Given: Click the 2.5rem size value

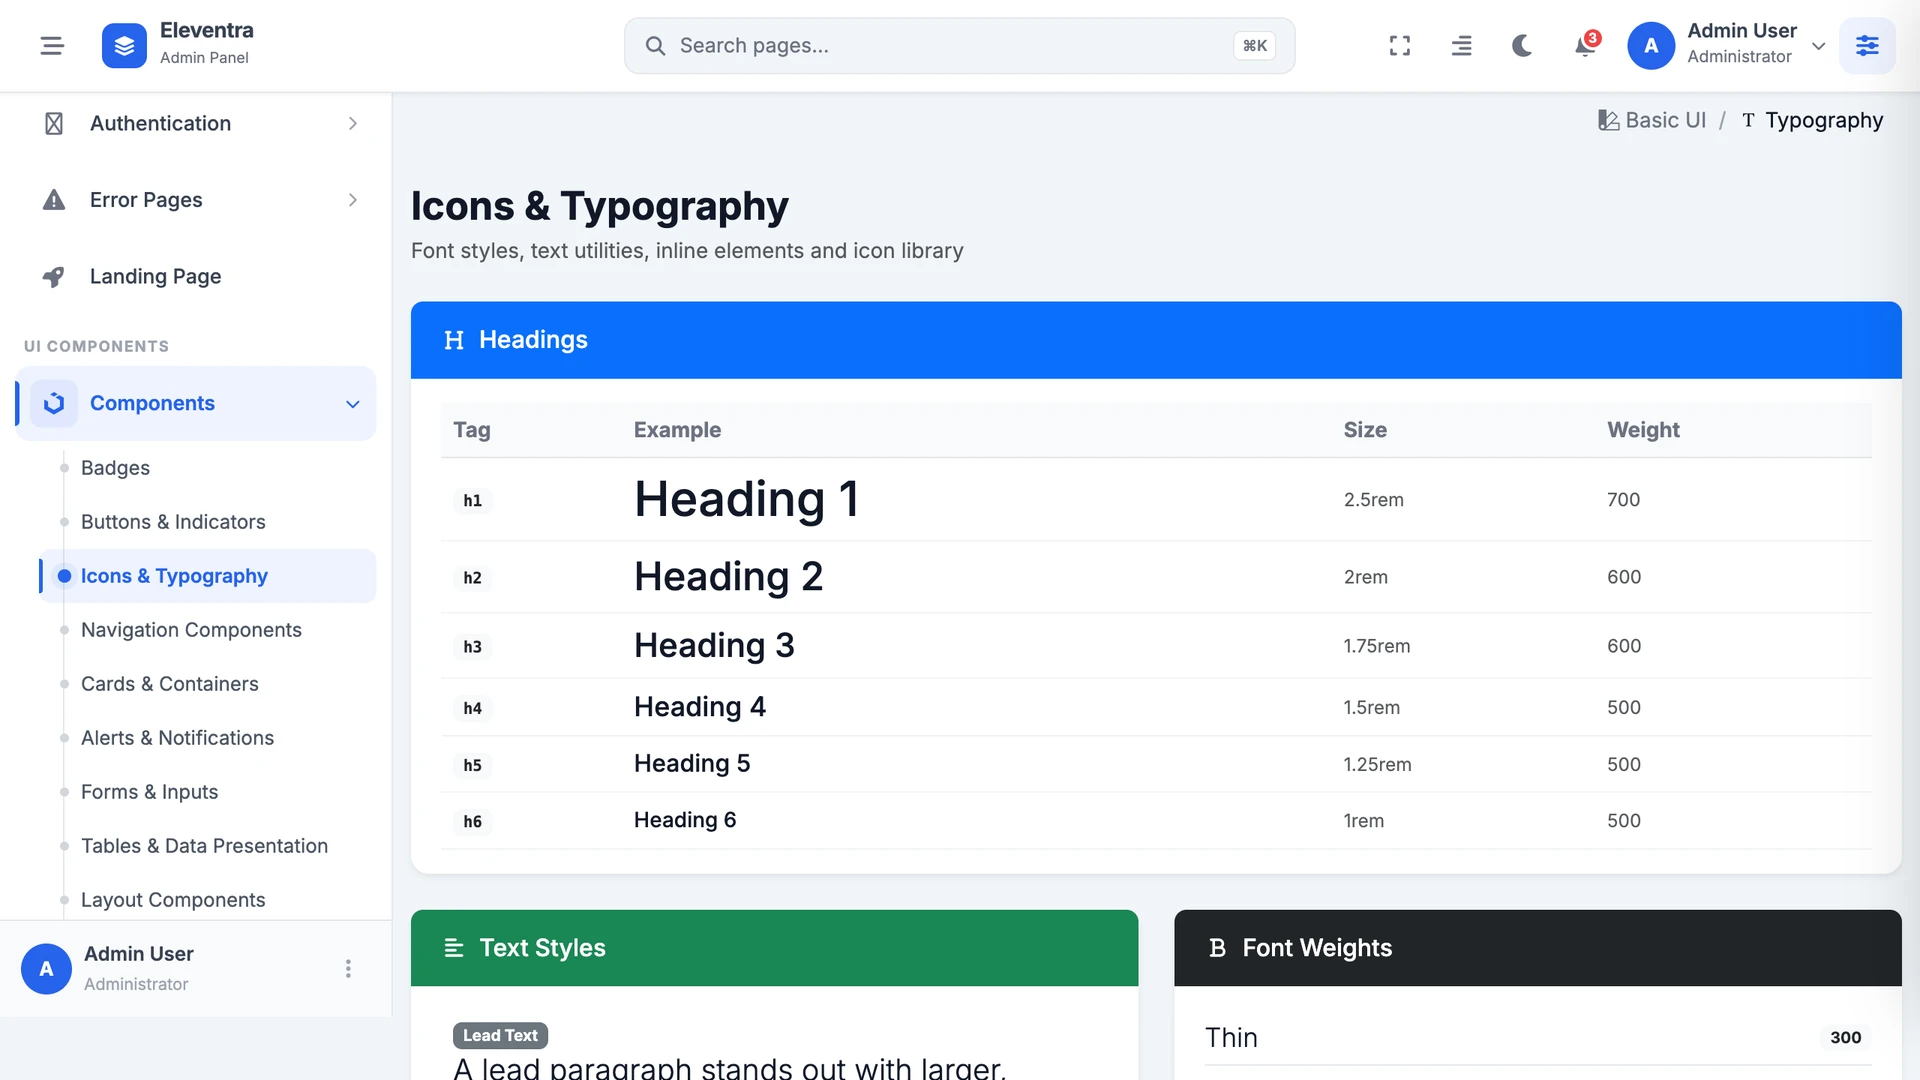Looking at the screenshot, I should click(x=1373, y=499).
